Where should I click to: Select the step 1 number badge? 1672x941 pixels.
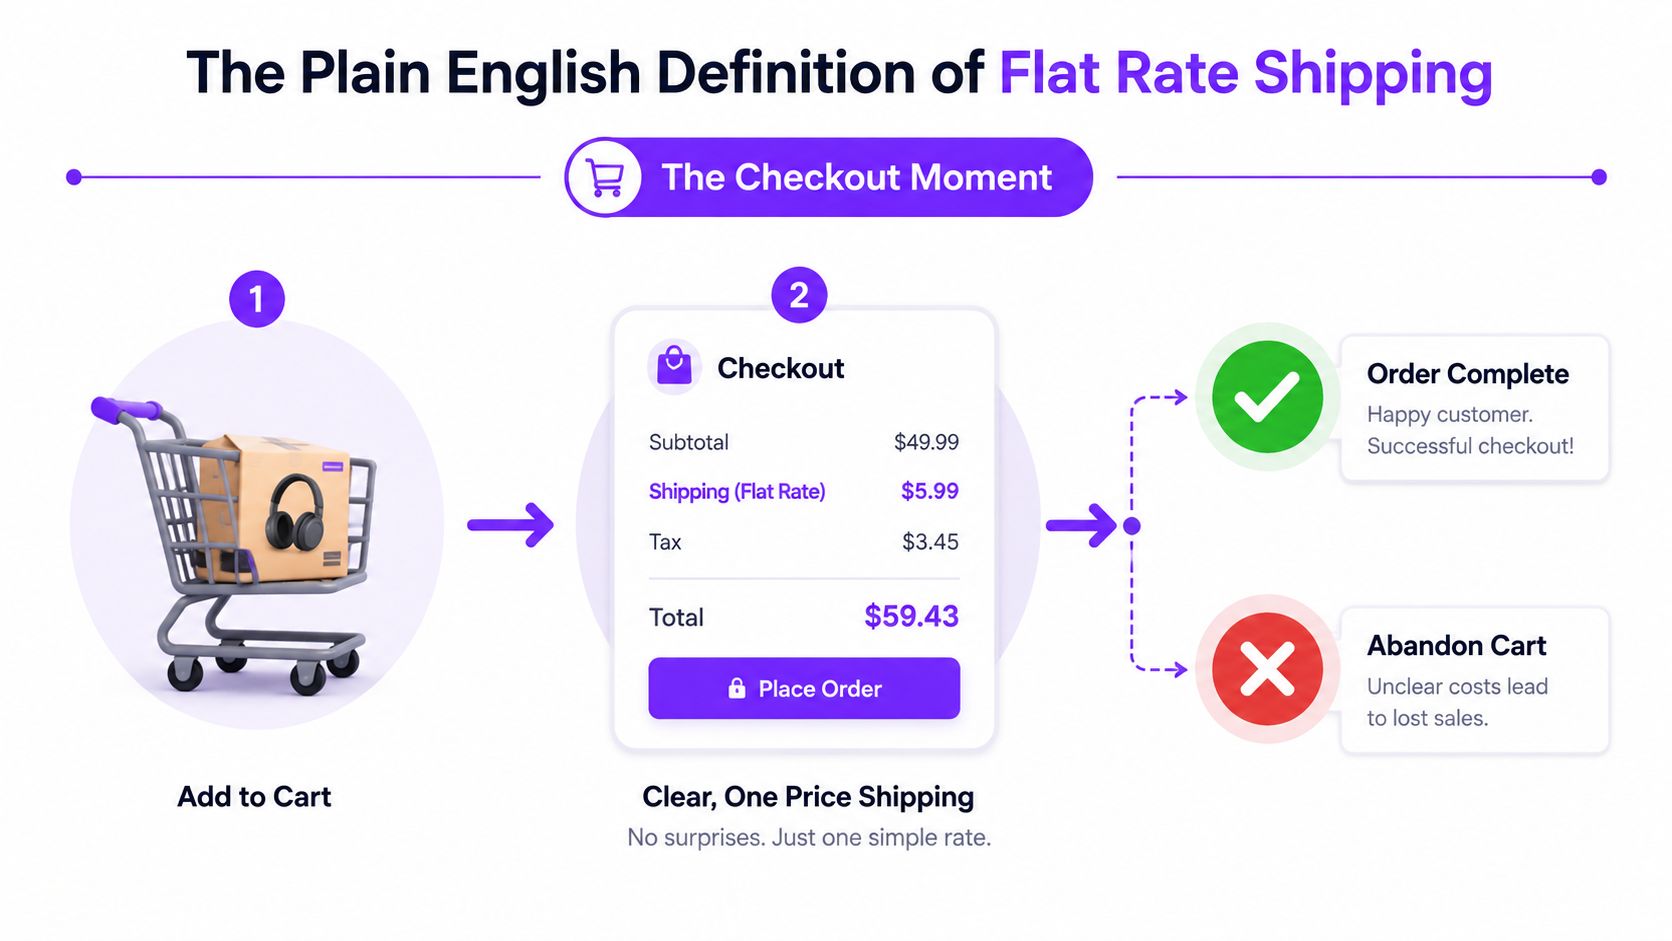coord(257,299)
